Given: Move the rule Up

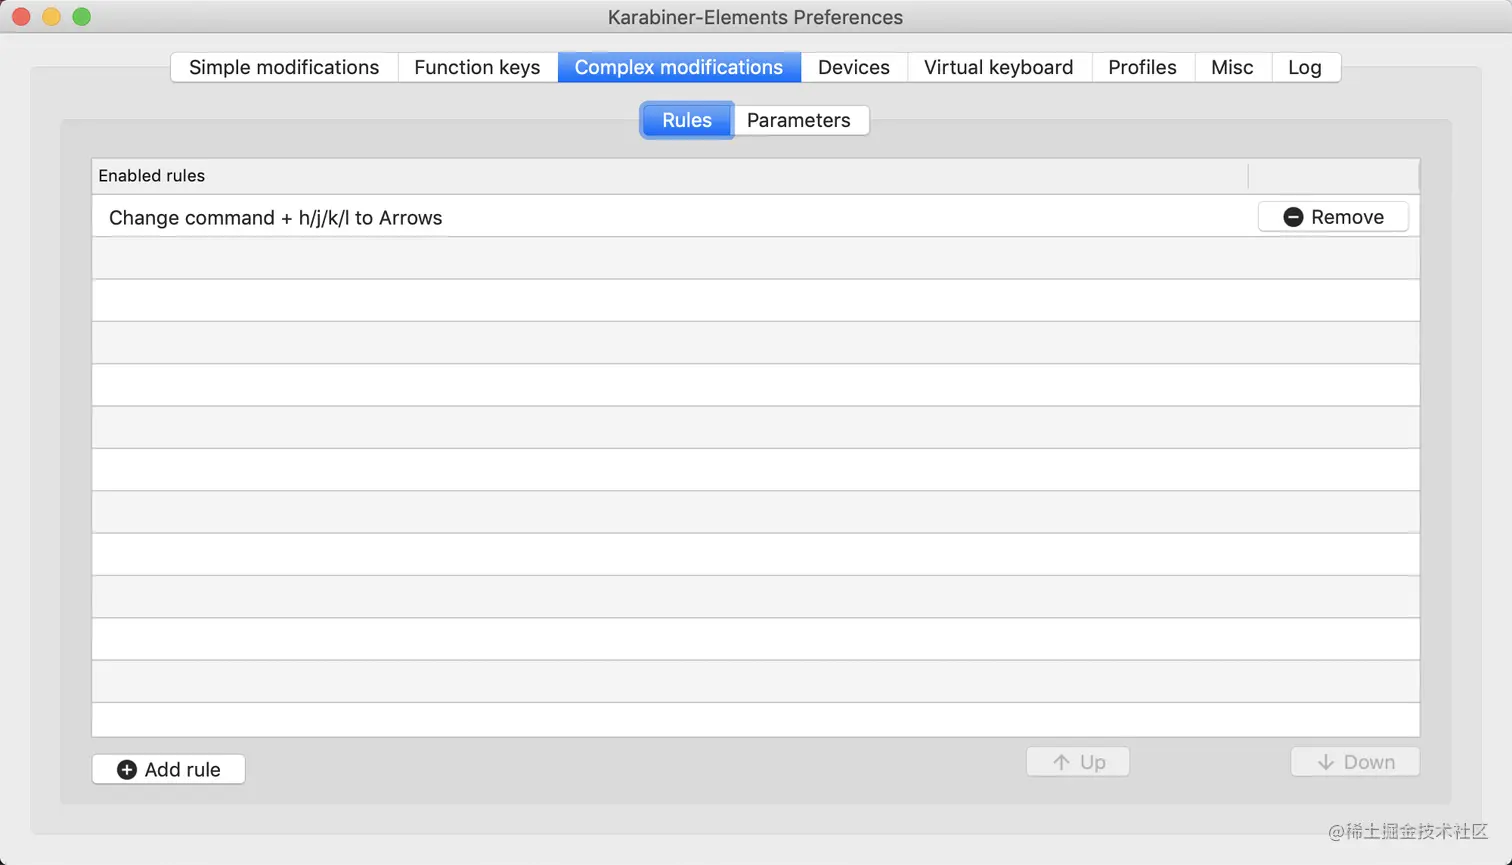Looking at the screenshot, I should 1078,762.
